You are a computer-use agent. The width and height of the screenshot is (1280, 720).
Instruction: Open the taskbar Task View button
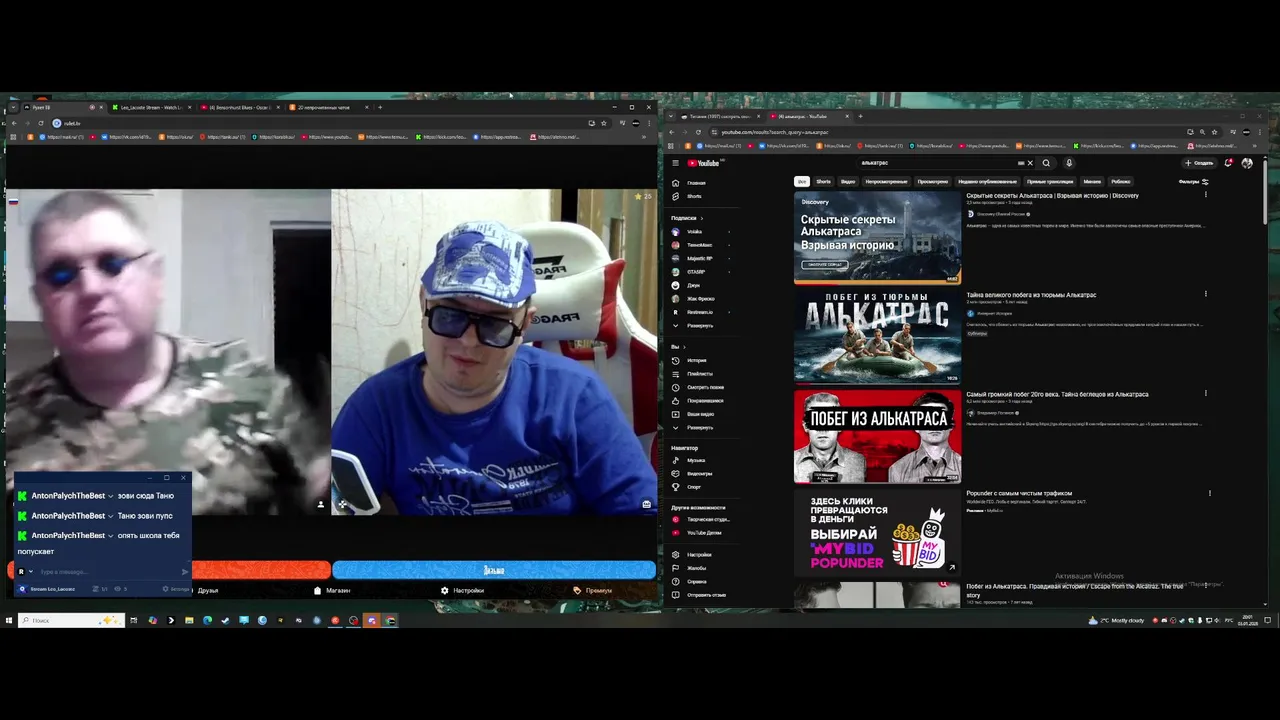pos(134,620)
